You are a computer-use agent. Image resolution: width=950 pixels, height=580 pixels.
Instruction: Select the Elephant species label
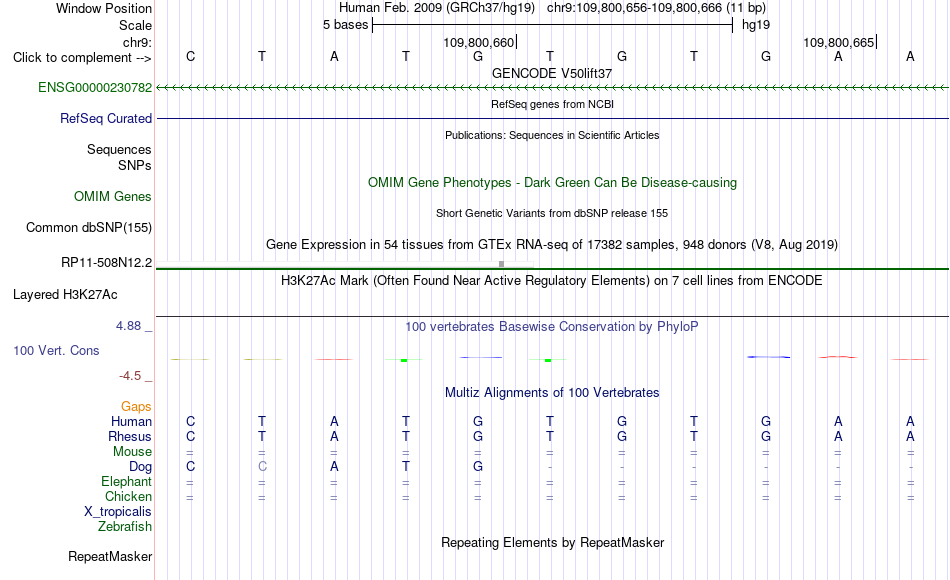(x=126, y=481)
